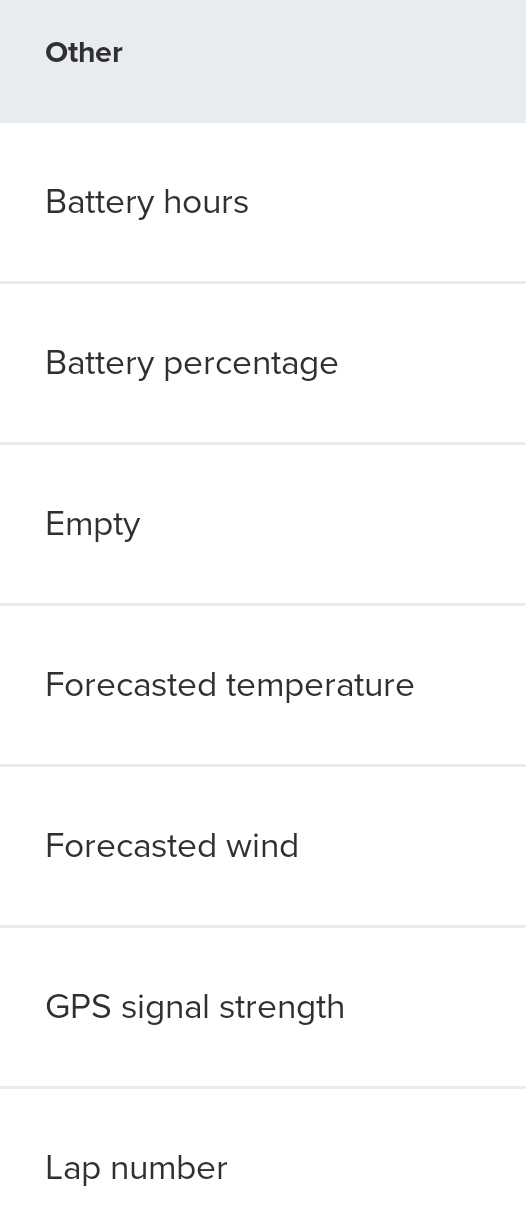Image resolution: width=526 pixels, height=1206 pixels.
Task: Tap the Battery hours row
Action: [x=263, y=203]
